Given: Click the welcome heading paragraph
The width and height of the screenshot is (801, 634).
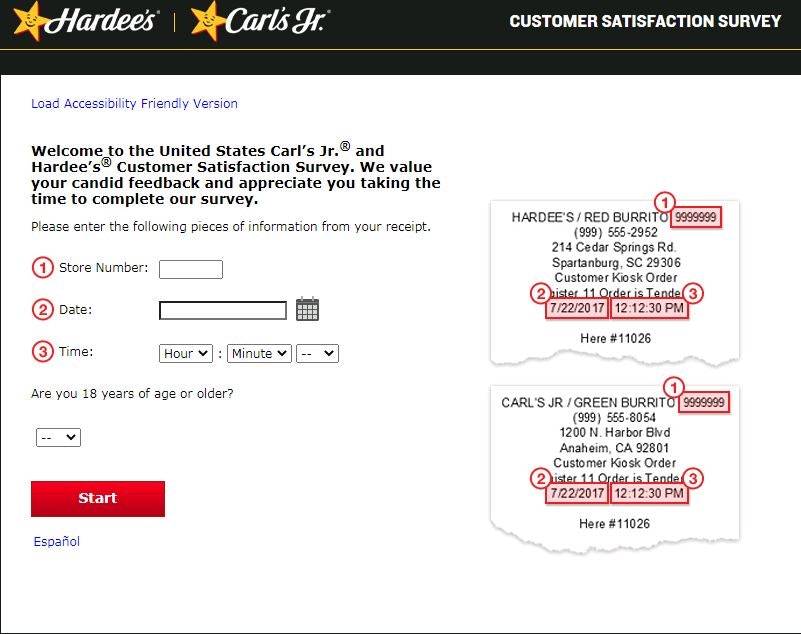Looking at the screenshot, I should (235, 175).
